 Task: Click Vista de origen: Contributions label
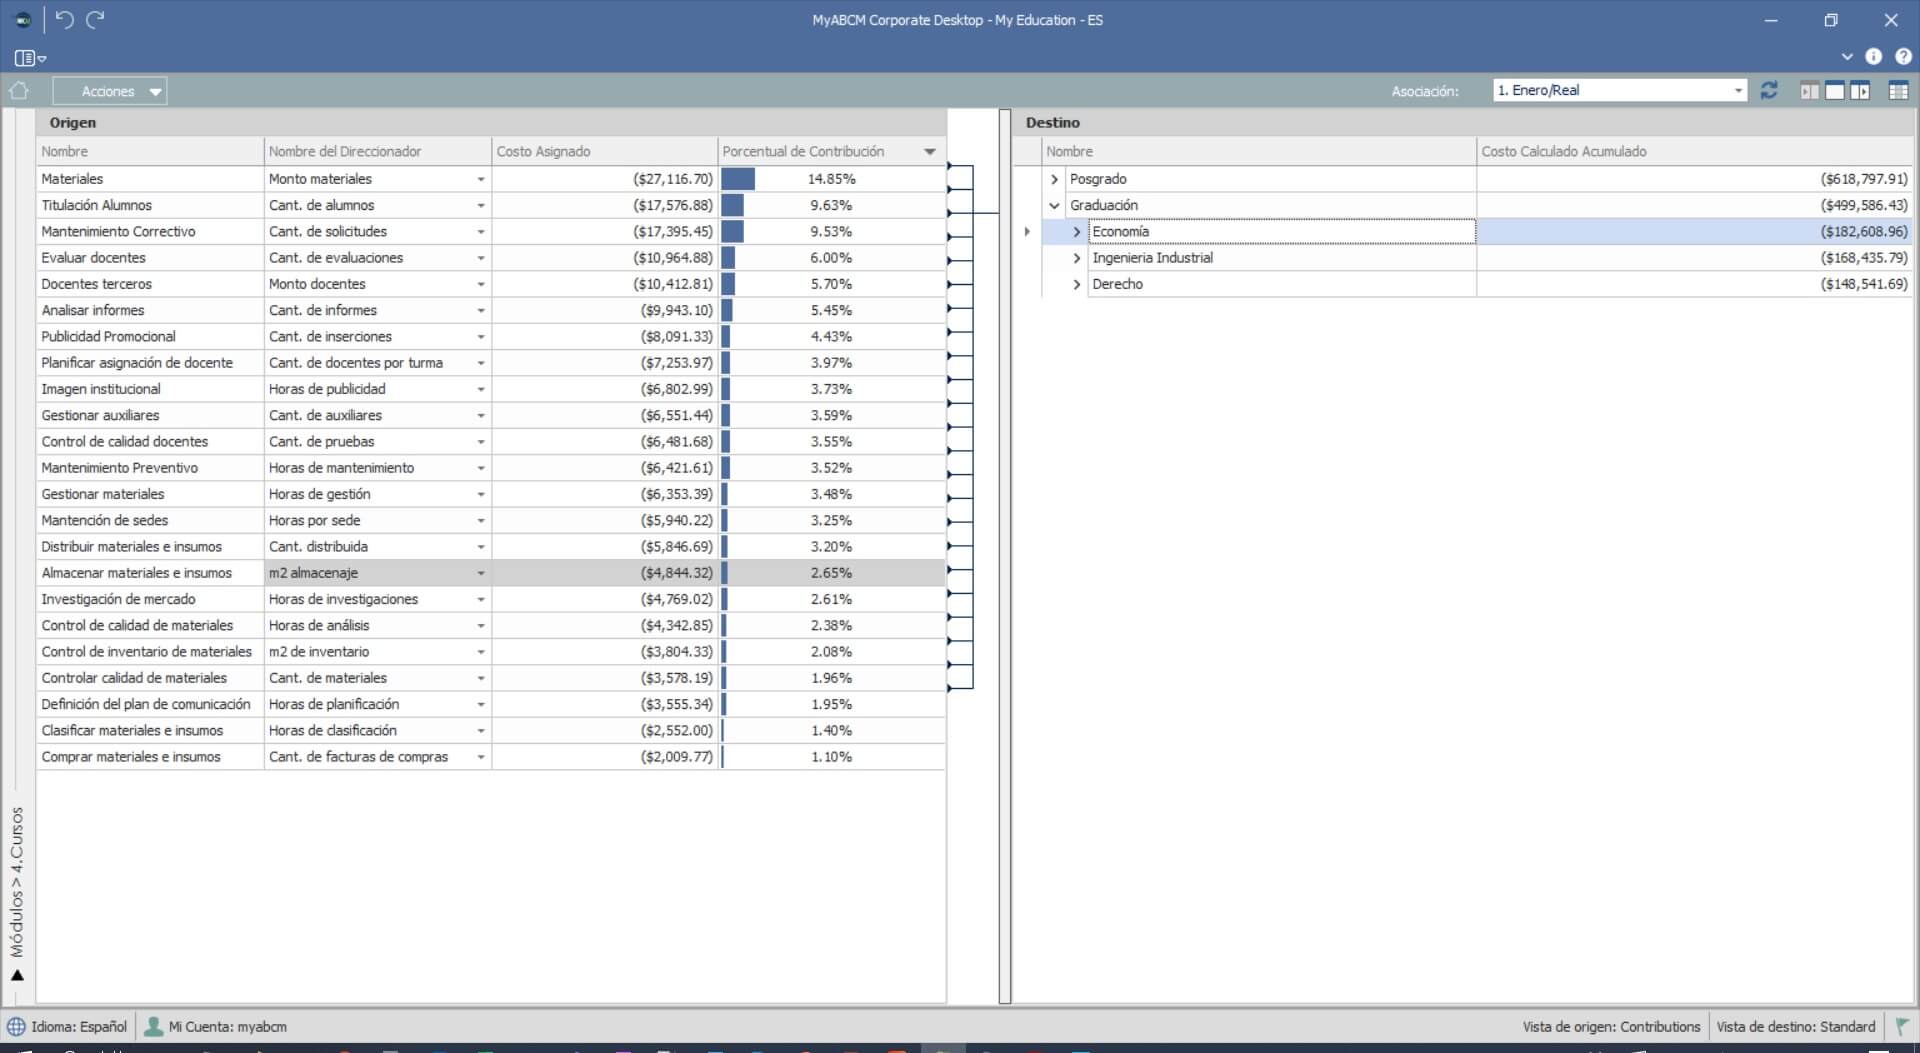click(x=1610, y=1026)
